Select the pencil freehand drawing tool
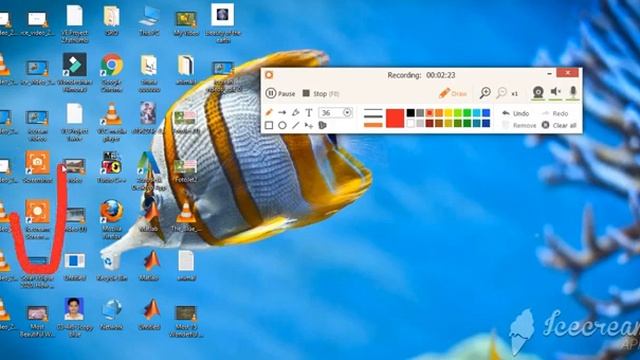Screen dimensions: 640x360 (x=269, y=112)
